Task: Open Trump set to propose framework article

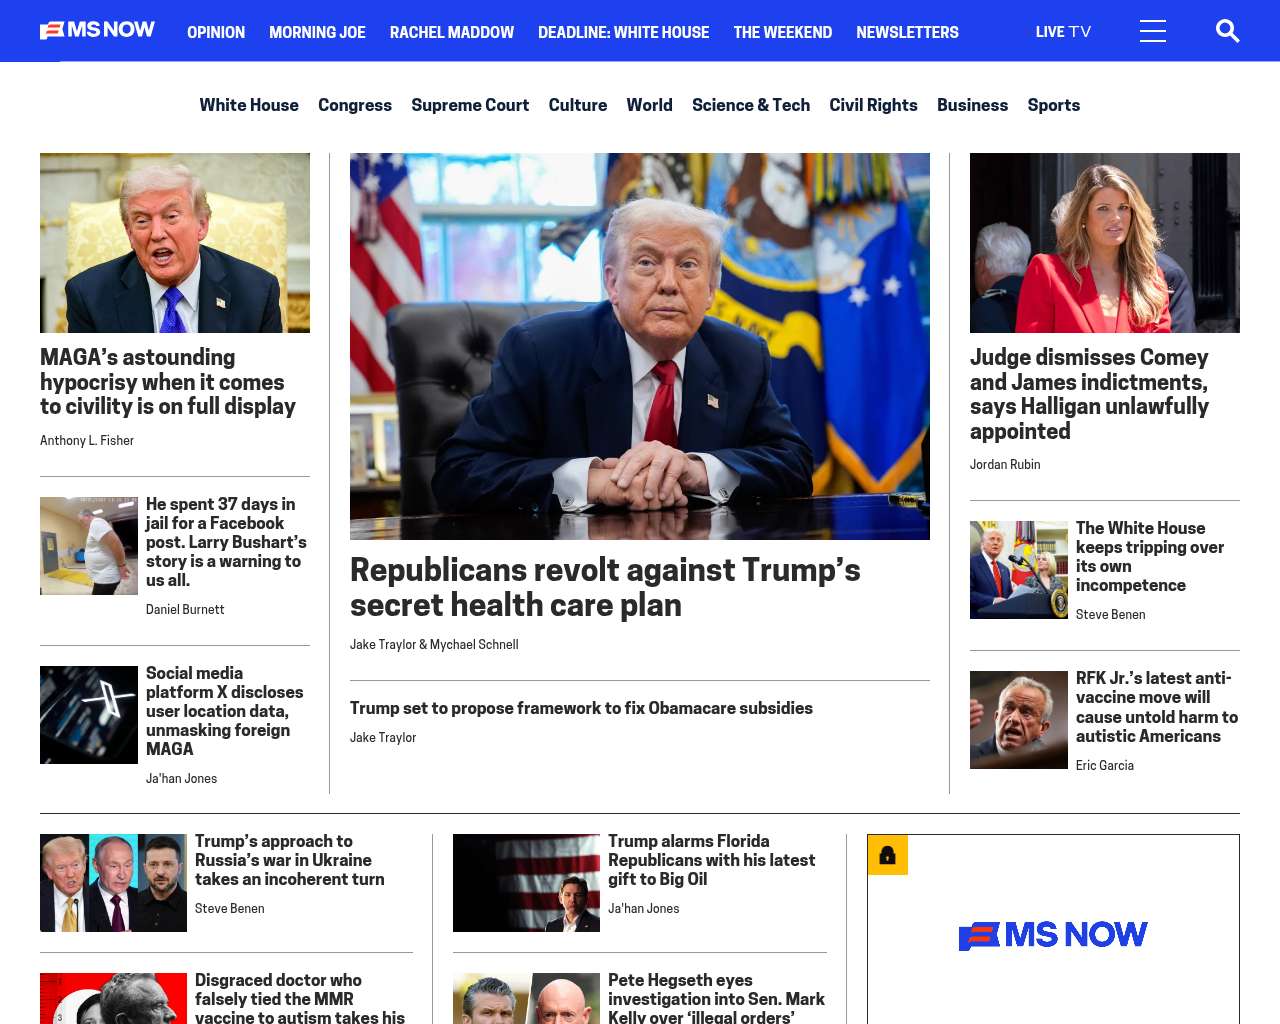Action: [x=581, y=708]
